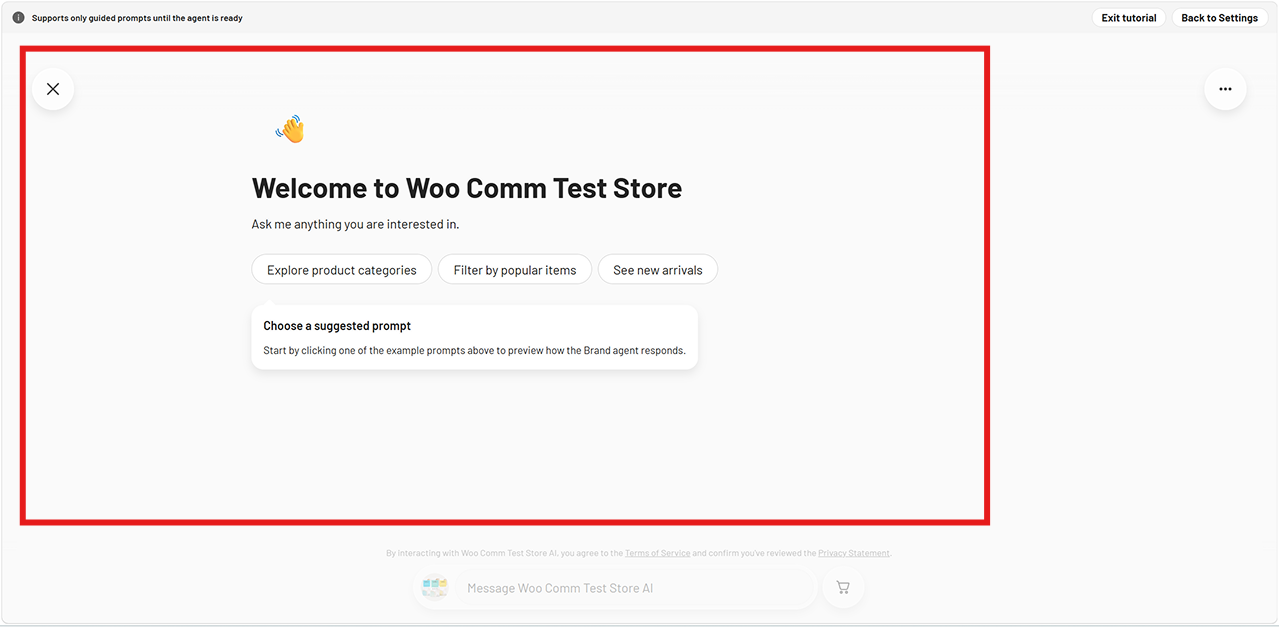Click the info icon beside guided prompts notice
The height and width of the screenshot is (627, 1279).
coord(18,18)
